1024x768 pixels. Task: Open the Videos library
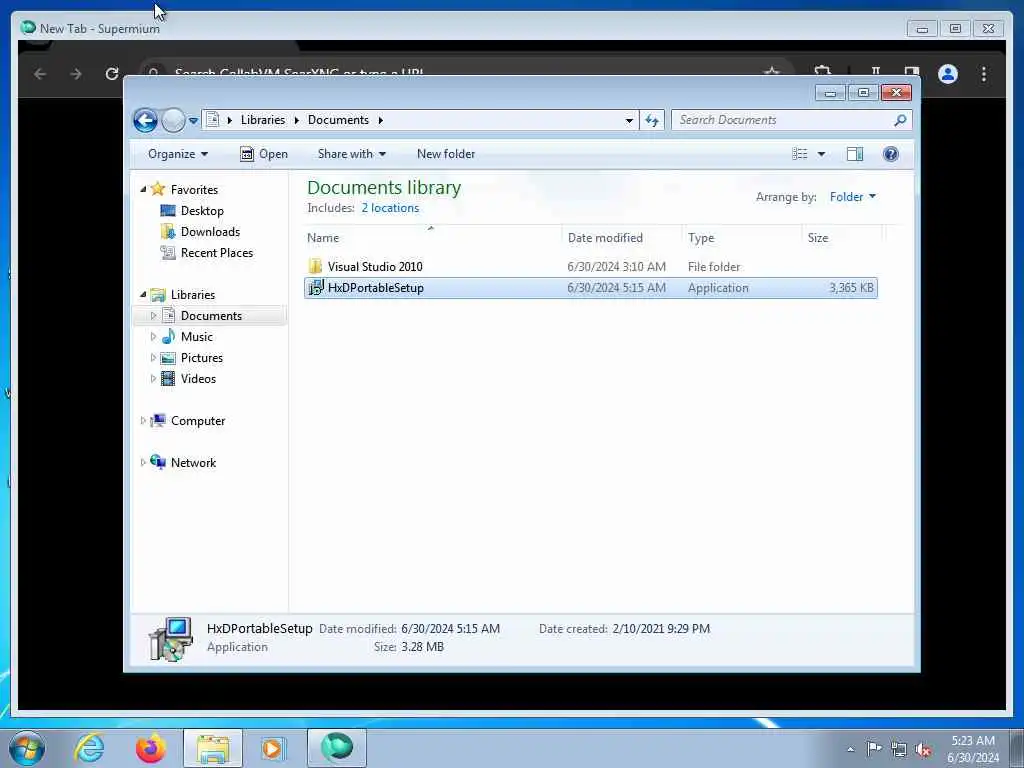pos(198,379)
